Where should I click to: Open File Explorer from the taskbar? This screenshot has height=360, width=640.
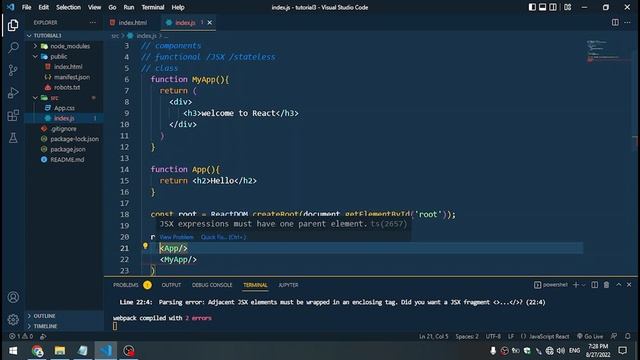60,351
